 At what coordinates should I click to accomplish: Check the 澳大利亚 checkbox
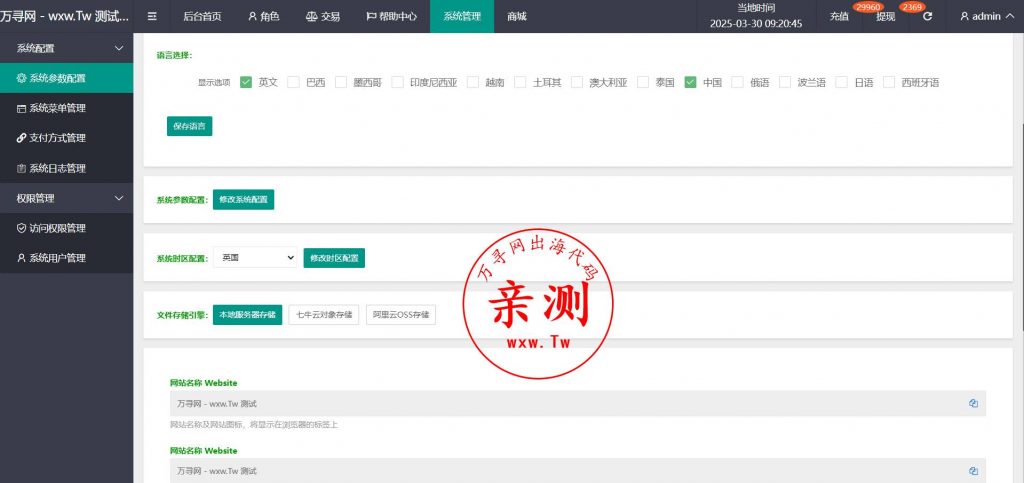[x=577, y=82]
